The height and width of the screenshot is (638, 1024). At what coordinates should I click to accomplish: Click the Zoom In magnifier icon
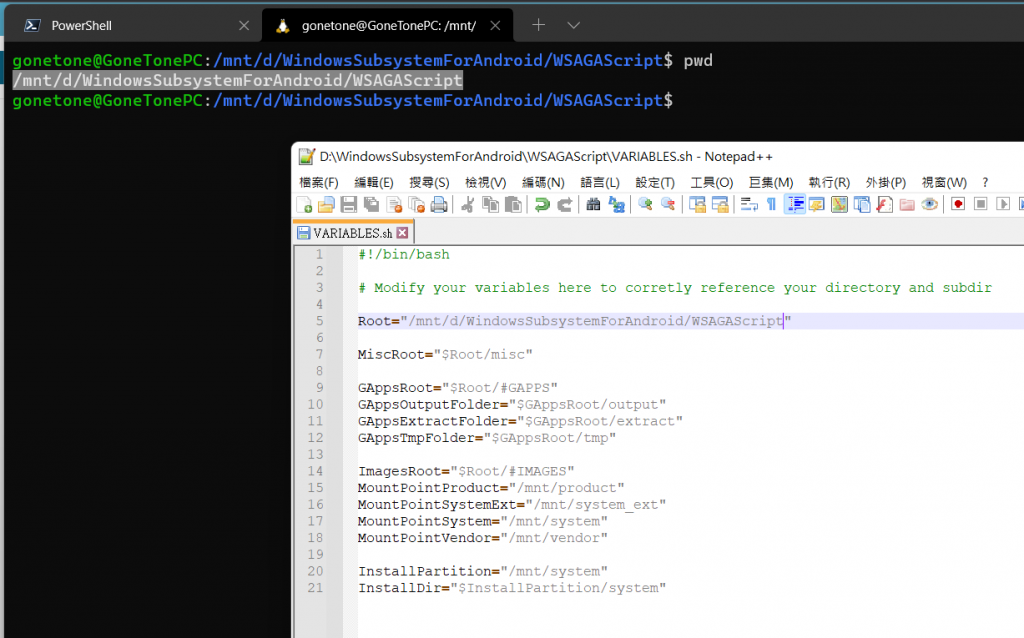point(645,205)
